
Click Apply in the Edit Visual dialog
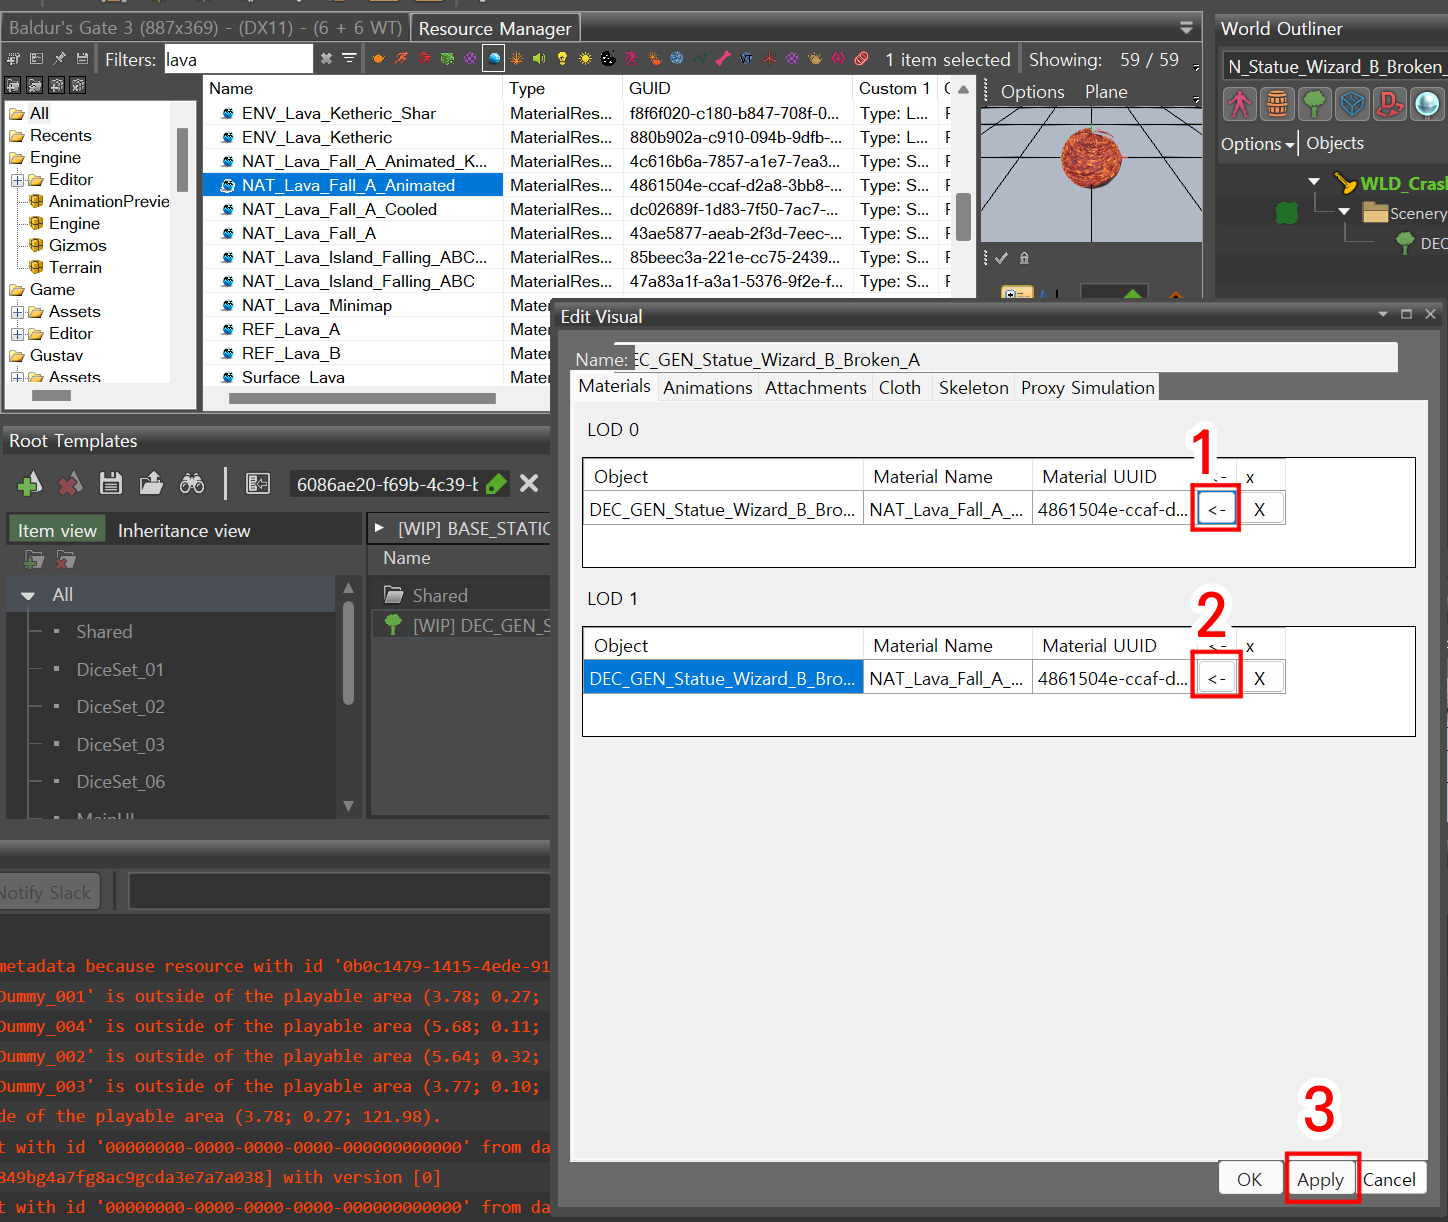(1320, 1180)
